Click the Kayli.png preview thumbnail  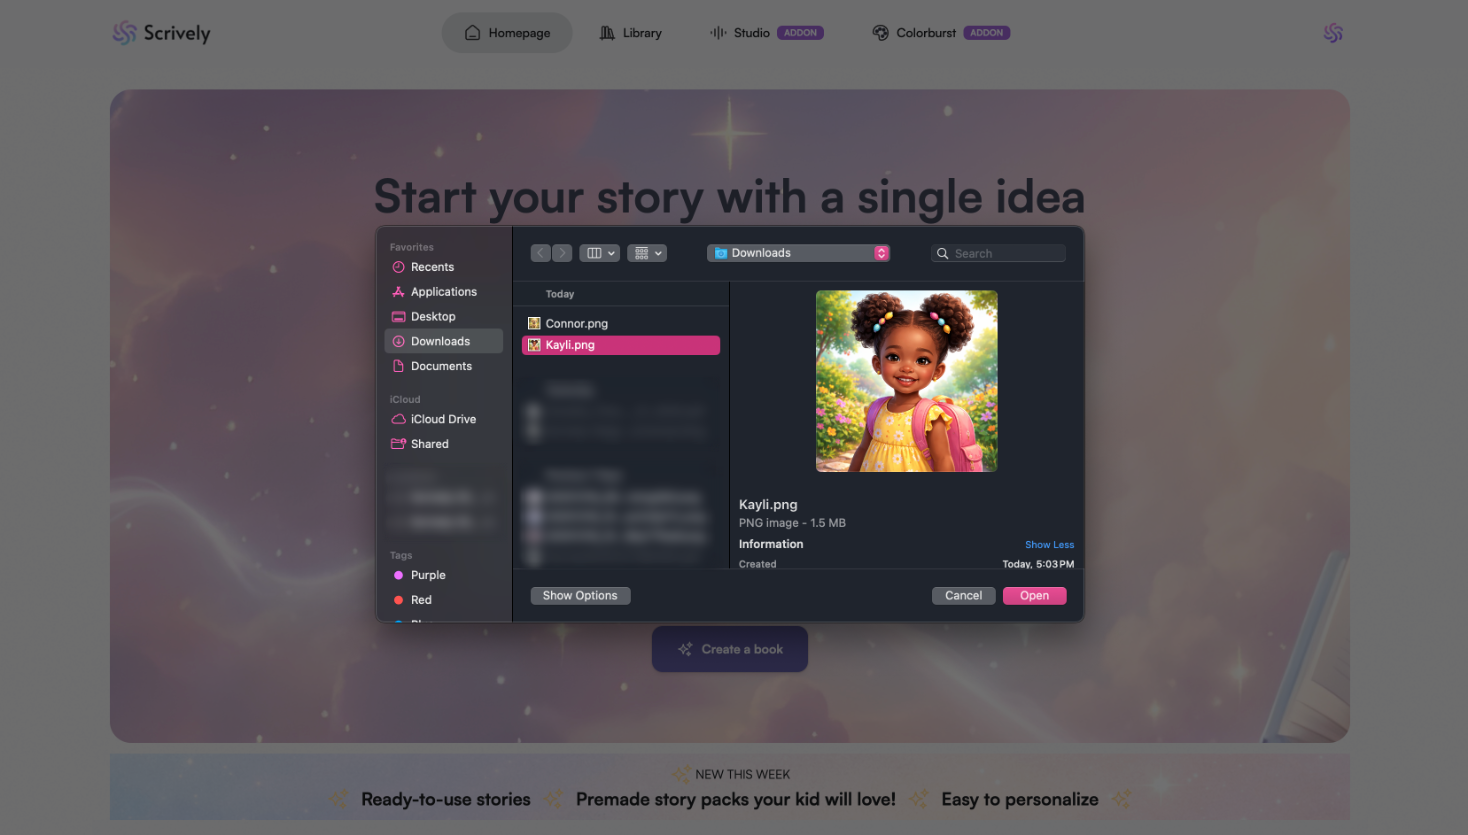point(906,381)
